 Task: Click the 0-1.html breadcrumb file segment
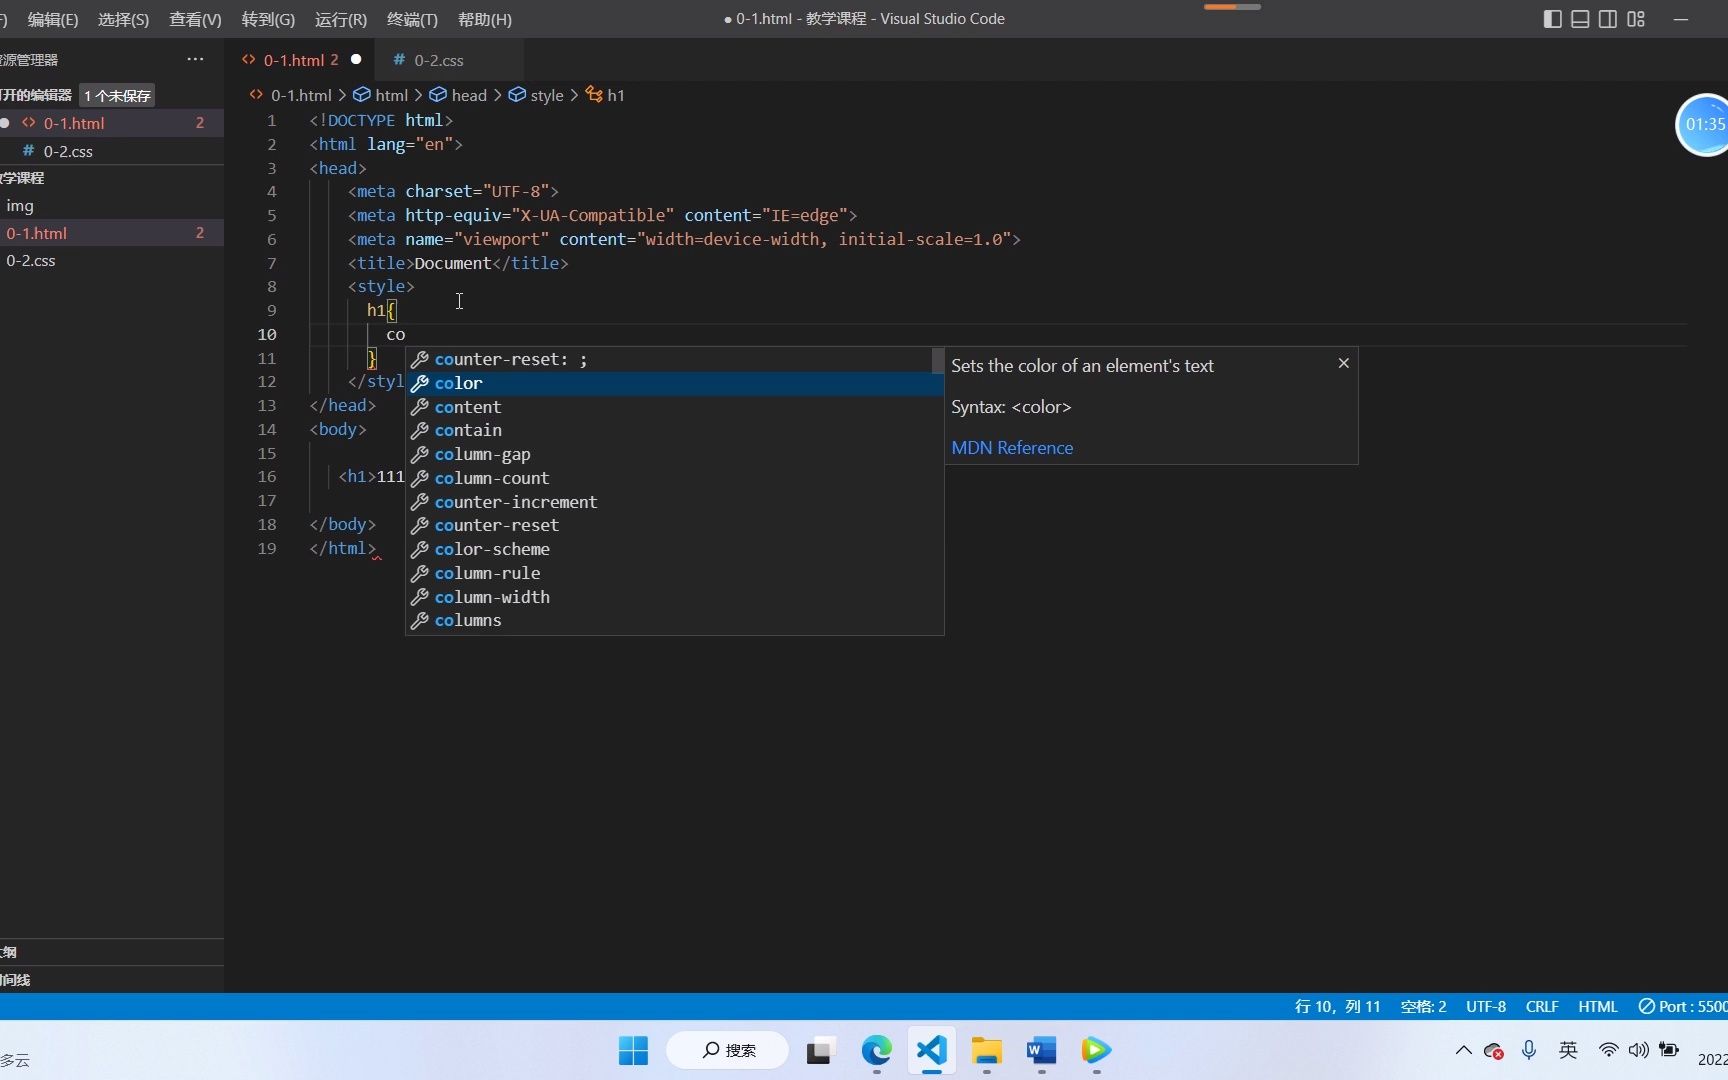pos(290,95)
